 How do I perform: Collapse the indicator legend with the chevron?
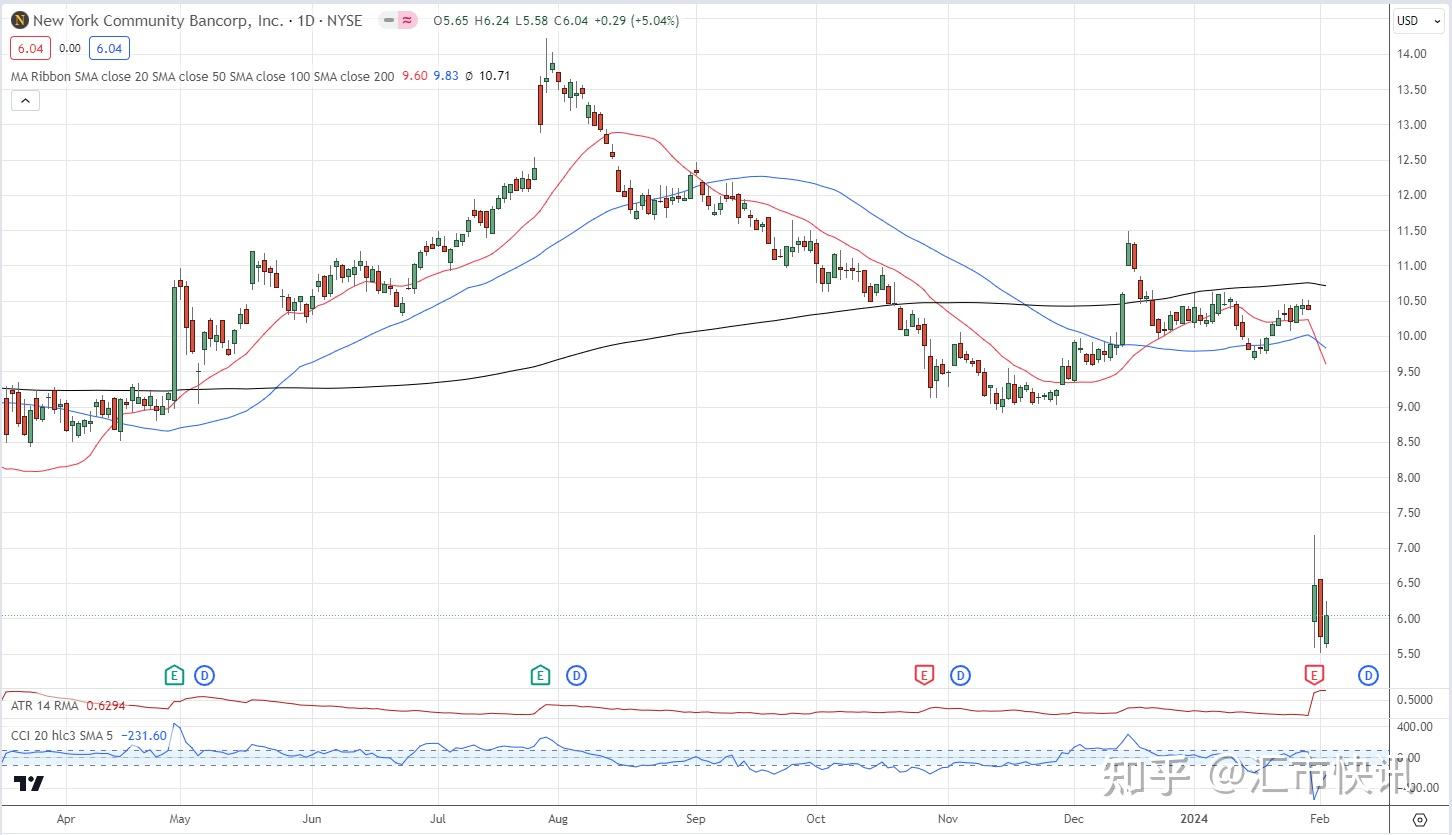click(x=25, y=100)
